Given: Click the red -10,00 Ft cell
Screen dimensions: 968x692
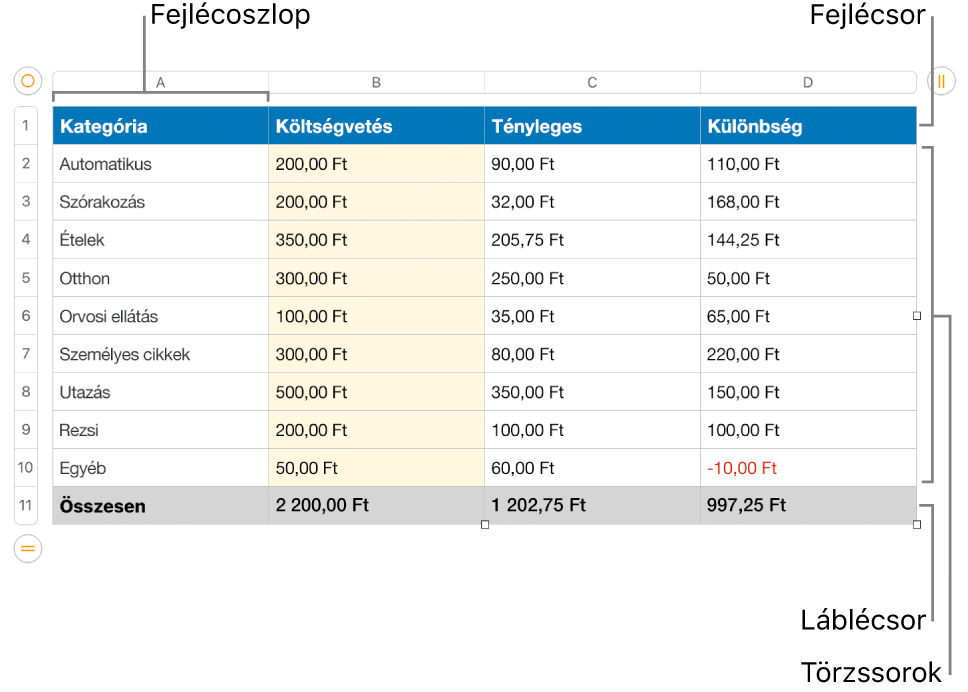Looking at the screenshot, I should pos(808,468).
